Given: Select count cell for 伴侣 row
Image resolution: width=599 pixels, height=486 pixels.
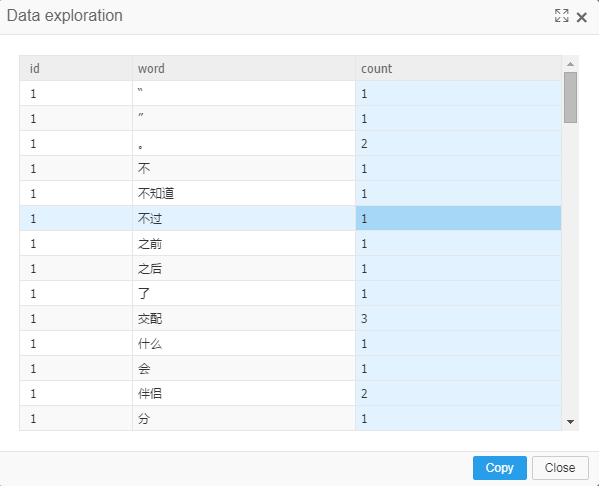Looking at the screenshot, I should point(458,393).
